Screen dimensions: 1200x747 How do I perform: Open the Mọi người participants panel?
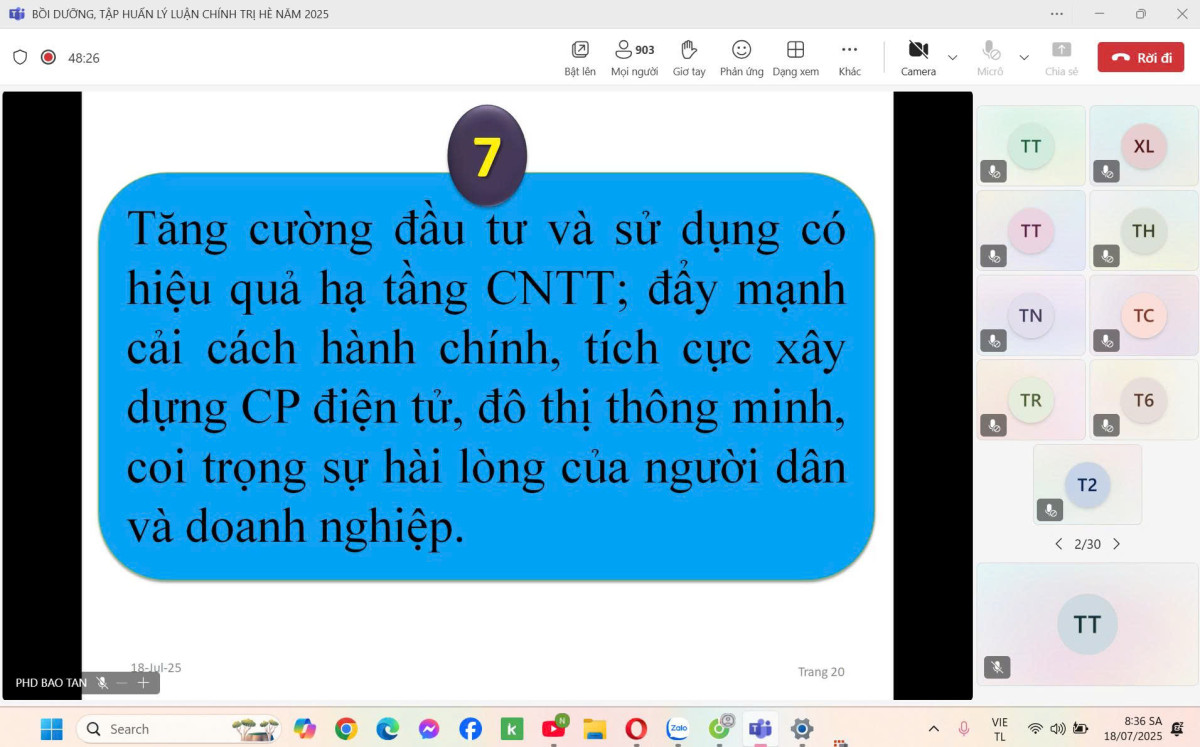(634, 57)
